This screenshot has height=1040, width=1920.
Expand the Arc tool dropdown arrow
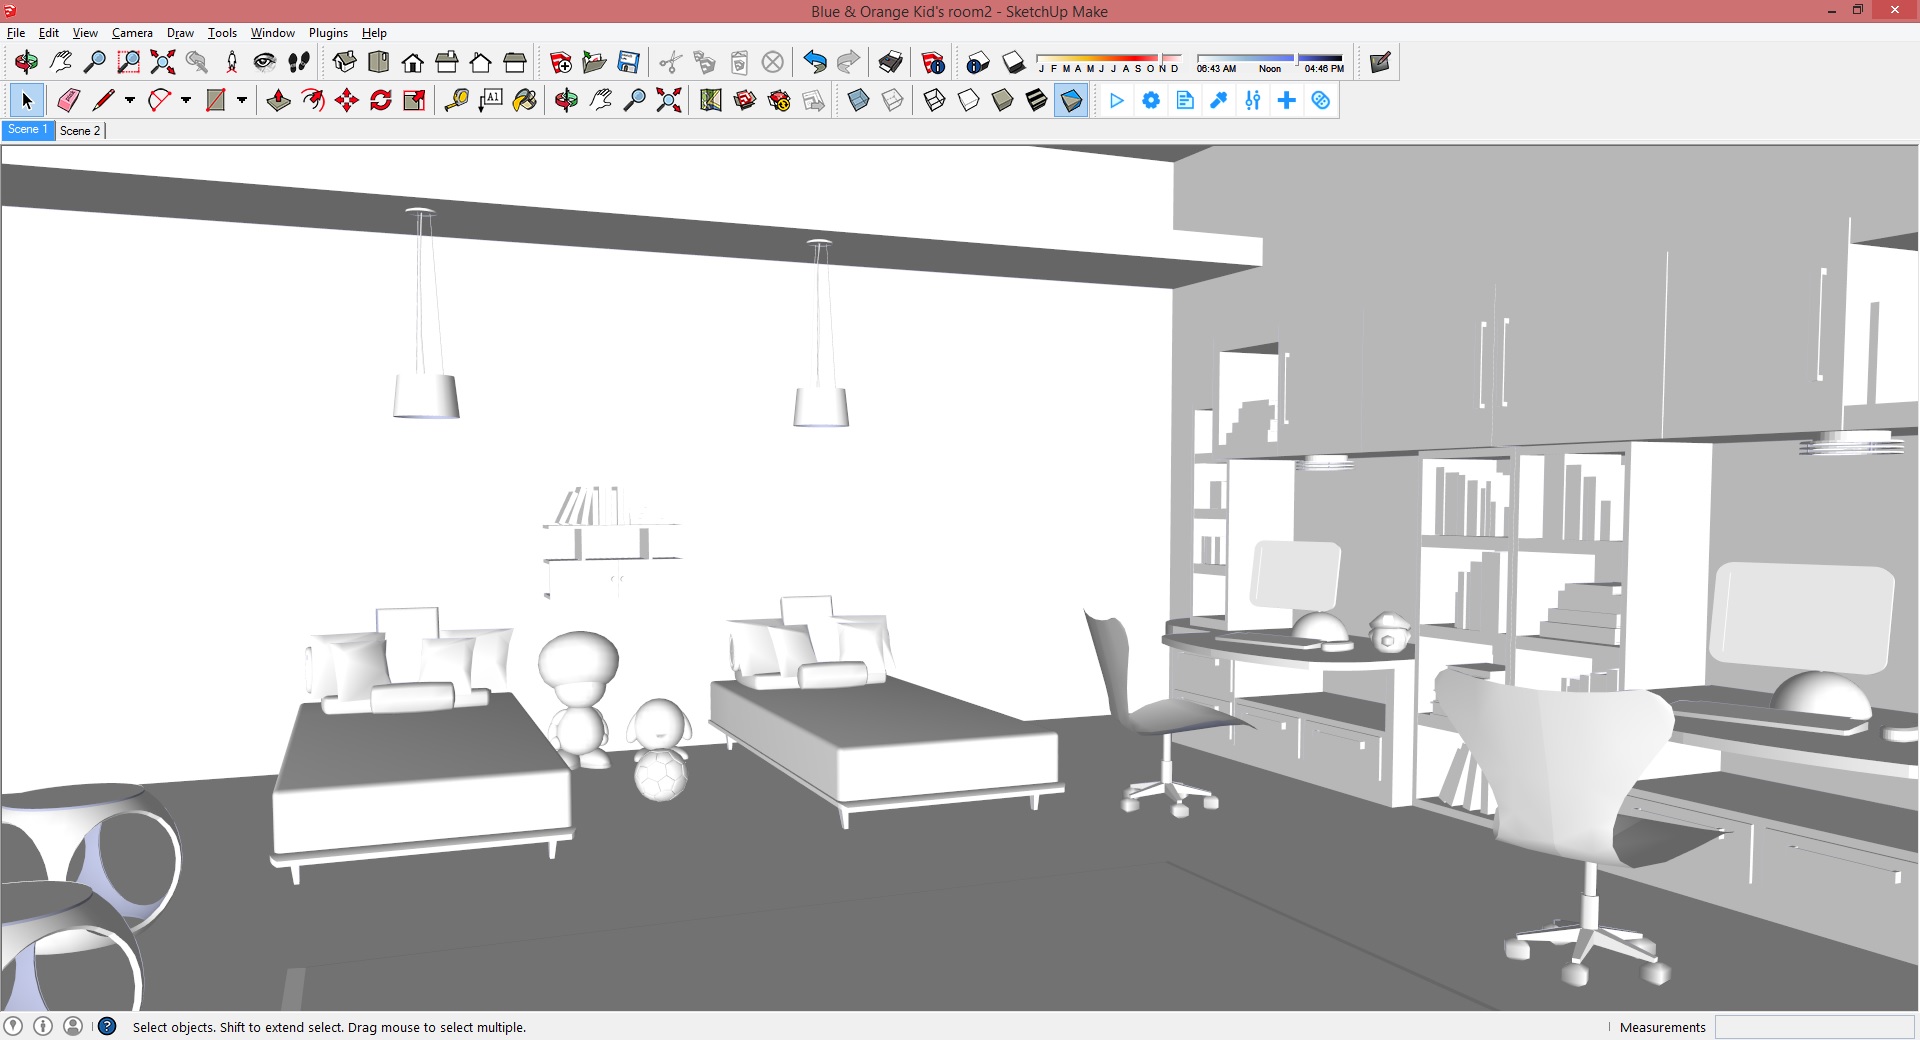point(186,100)
